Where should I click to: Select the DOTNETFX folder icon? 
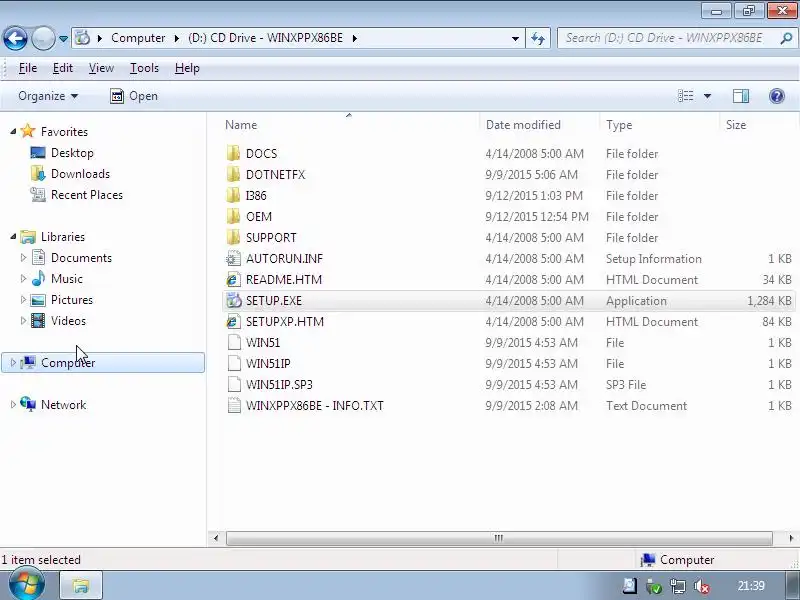234,174
